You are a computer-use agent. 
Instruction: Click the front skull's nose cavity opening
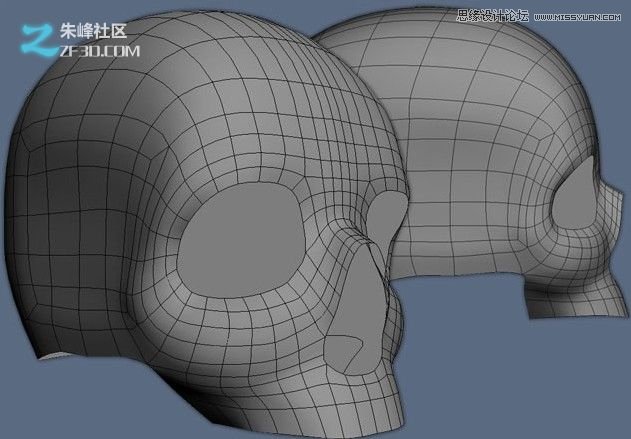(x=353, y=353)
